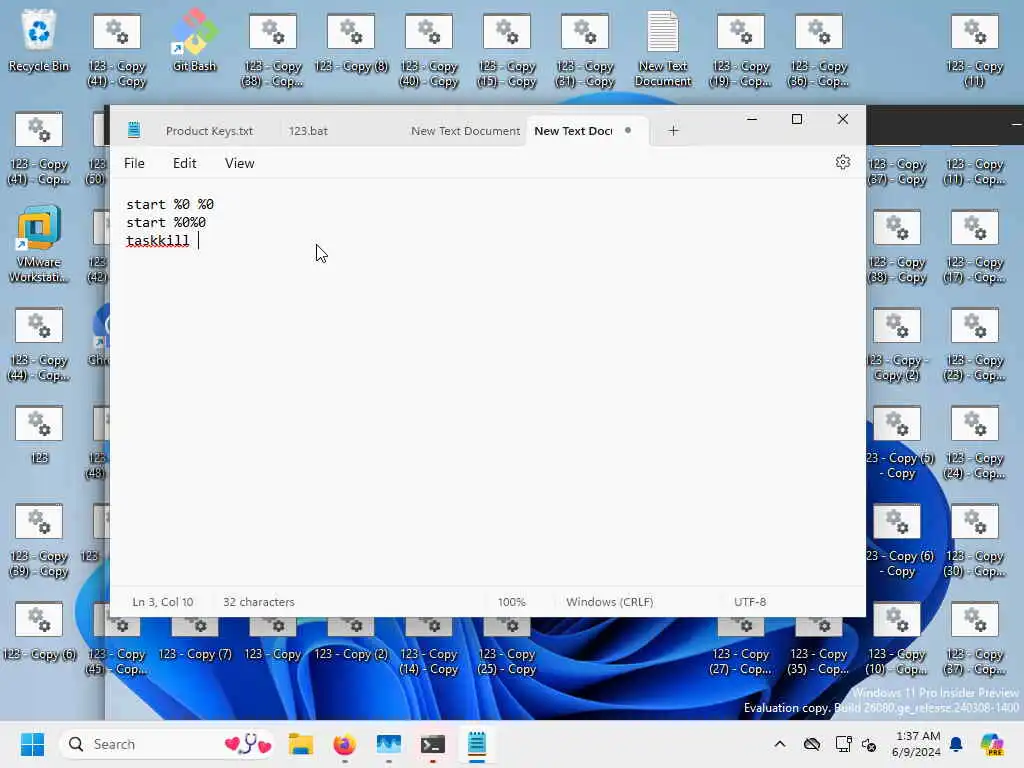The width and height of the screenshot is (1024, 768).
Task: Select the Recycle Bin desktop icon
Action: (x=39, y=40)
